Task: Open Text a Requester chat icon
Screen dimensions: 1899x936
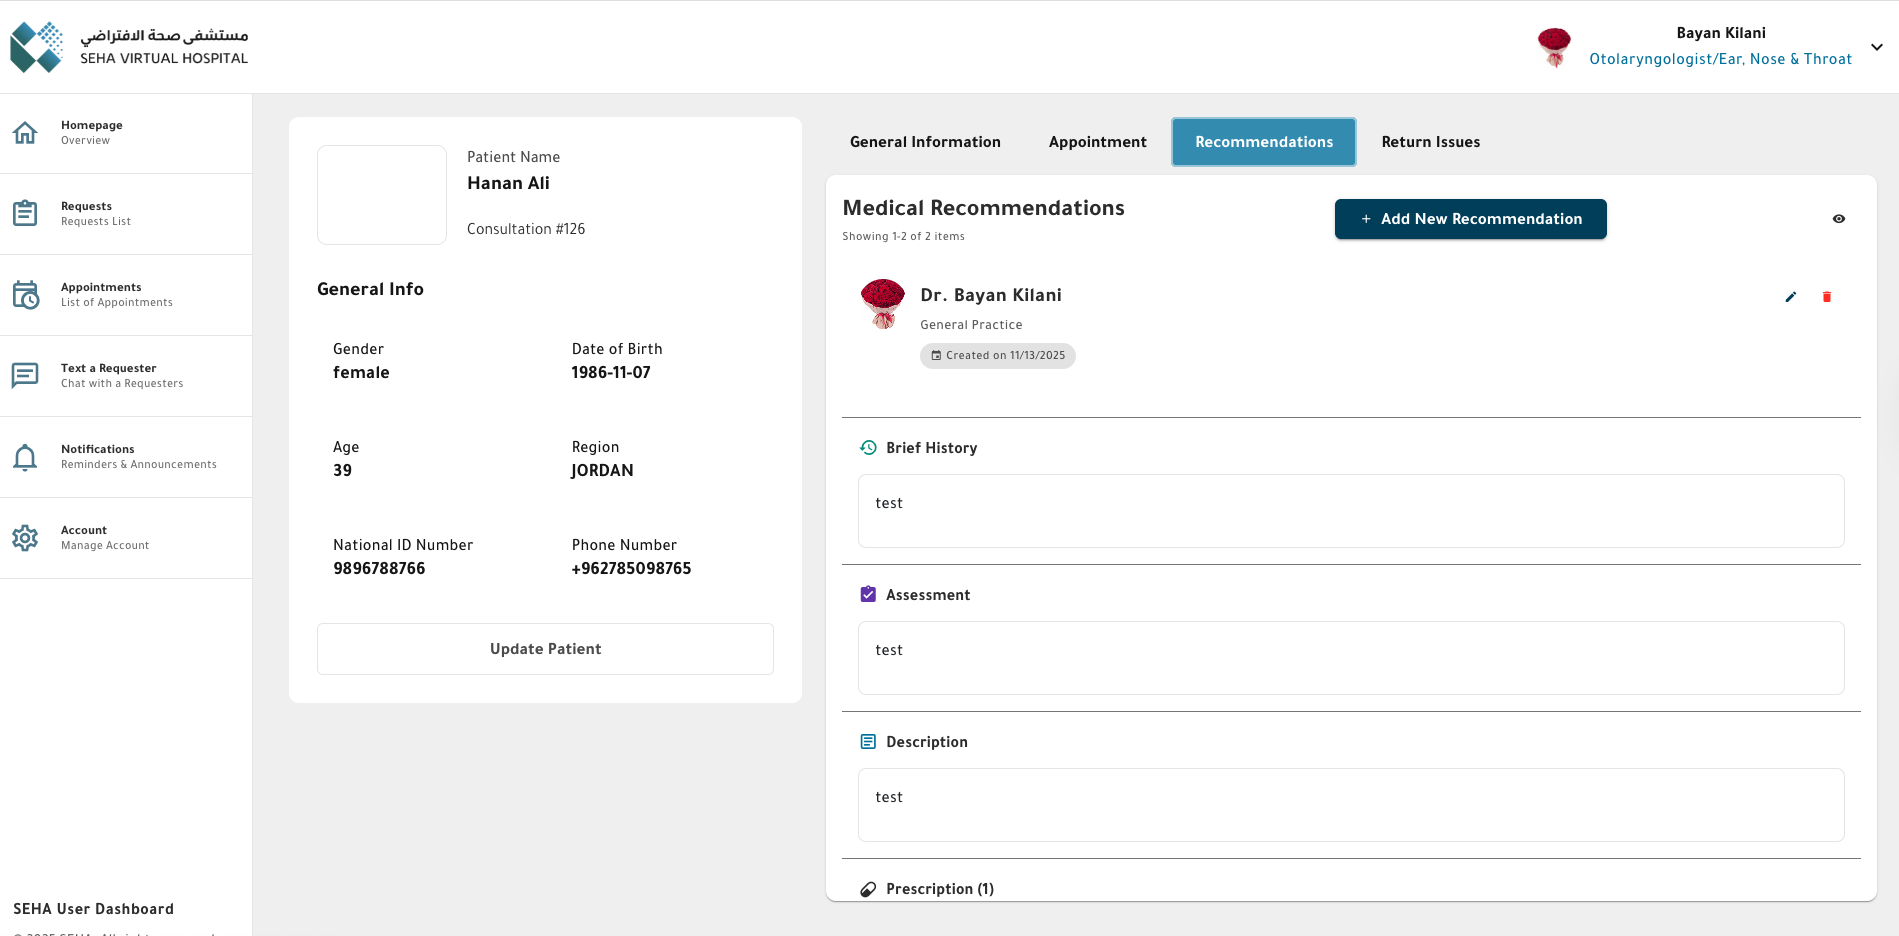Action: (x=25, y=376)
